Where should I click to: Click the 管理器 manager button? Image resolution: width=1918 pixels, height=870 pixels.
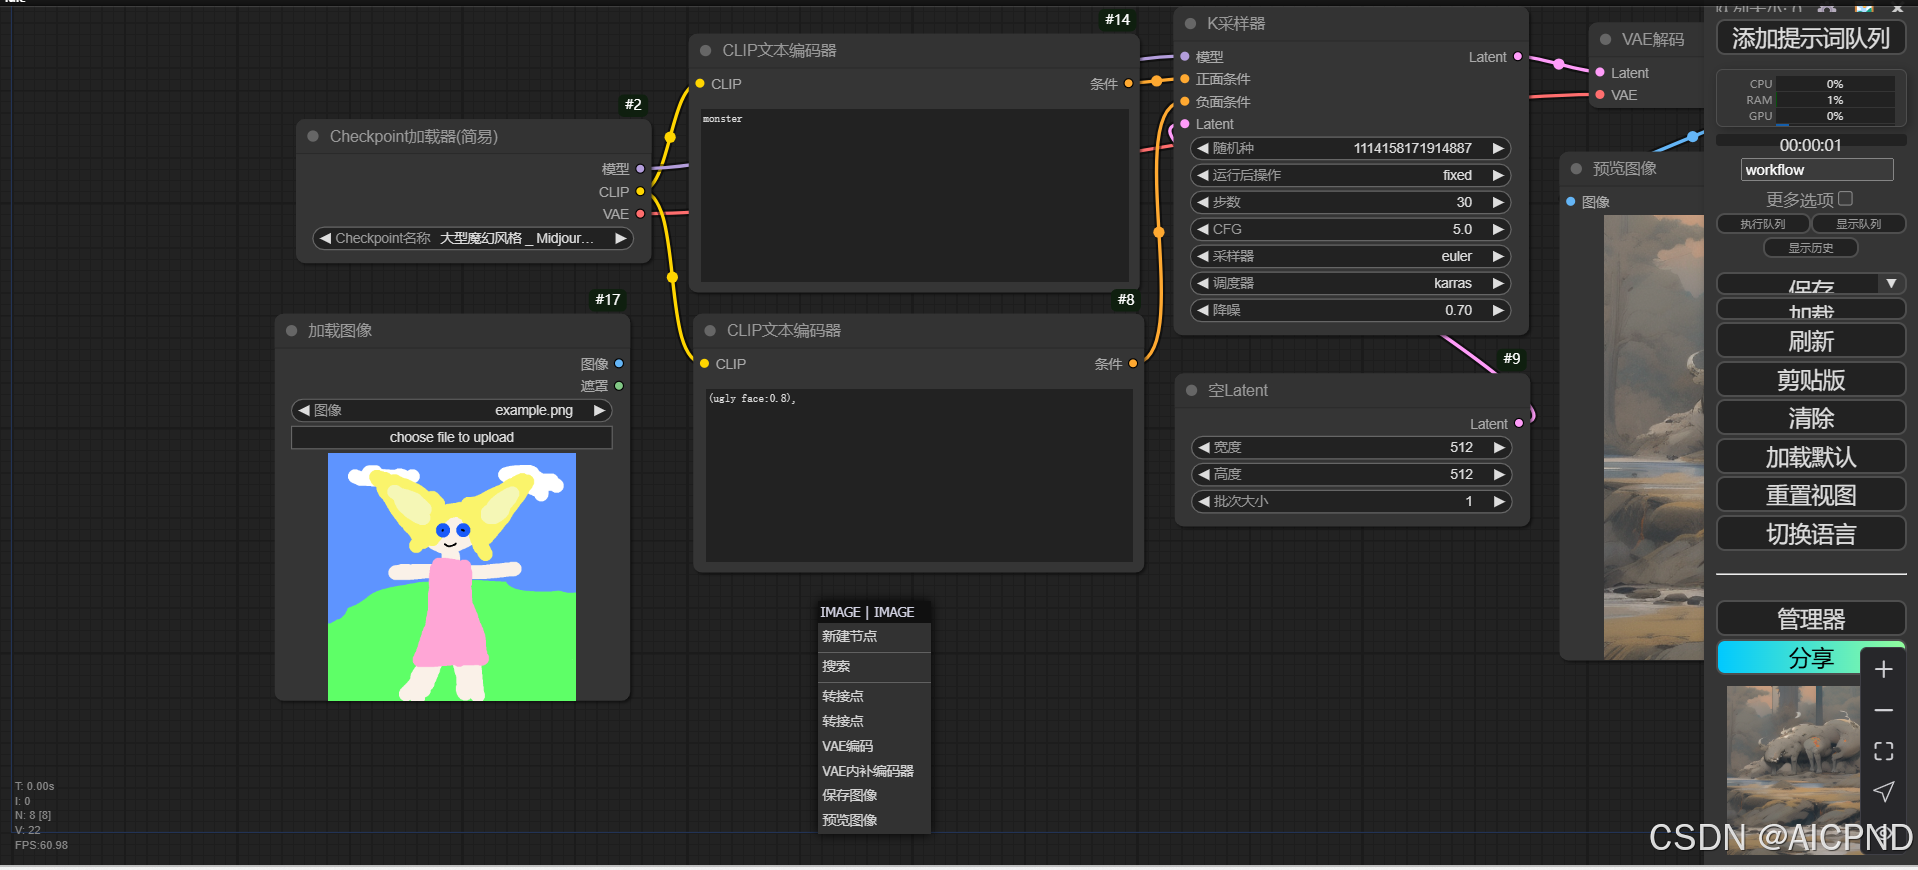tap(1811, 619)
